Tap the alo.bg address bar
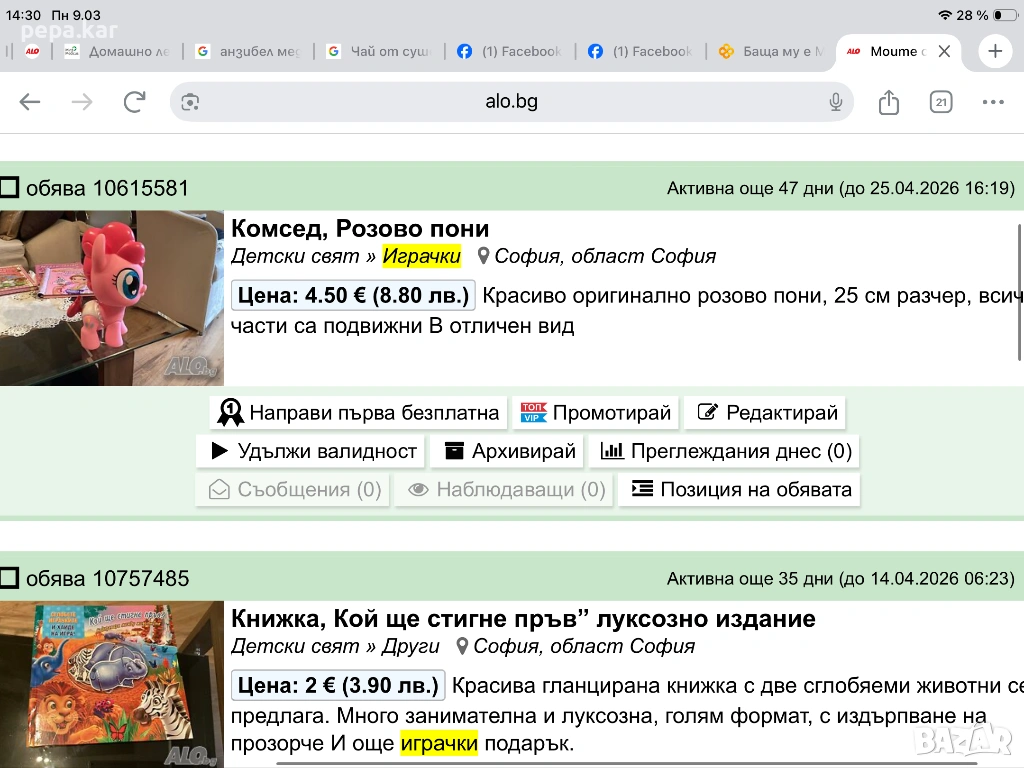Image resolution: width=1024 pixels, height=768 pixels. click(x=512, y=102)
